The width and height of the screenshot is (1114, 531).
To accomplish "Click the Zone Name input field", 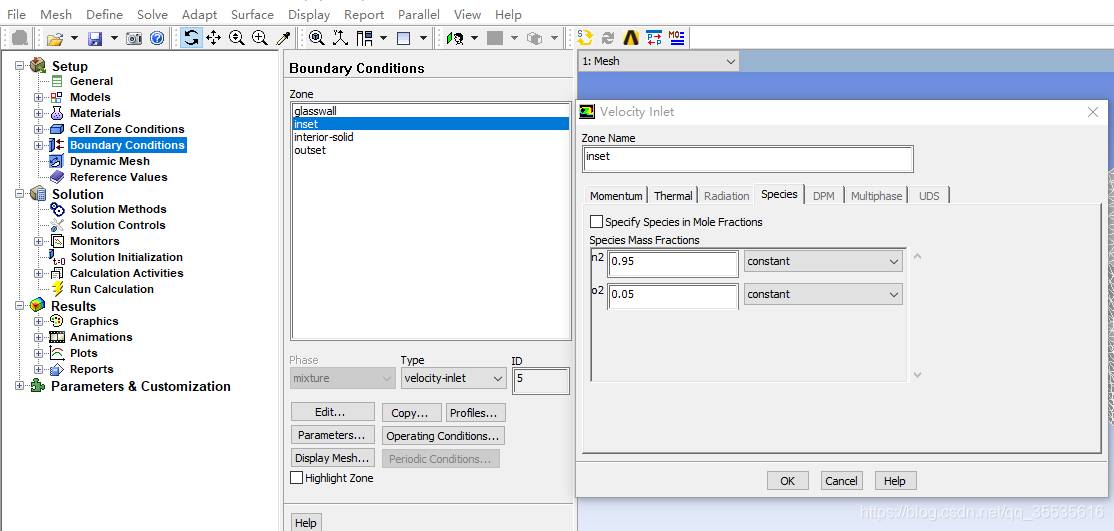I will (747, 159).
